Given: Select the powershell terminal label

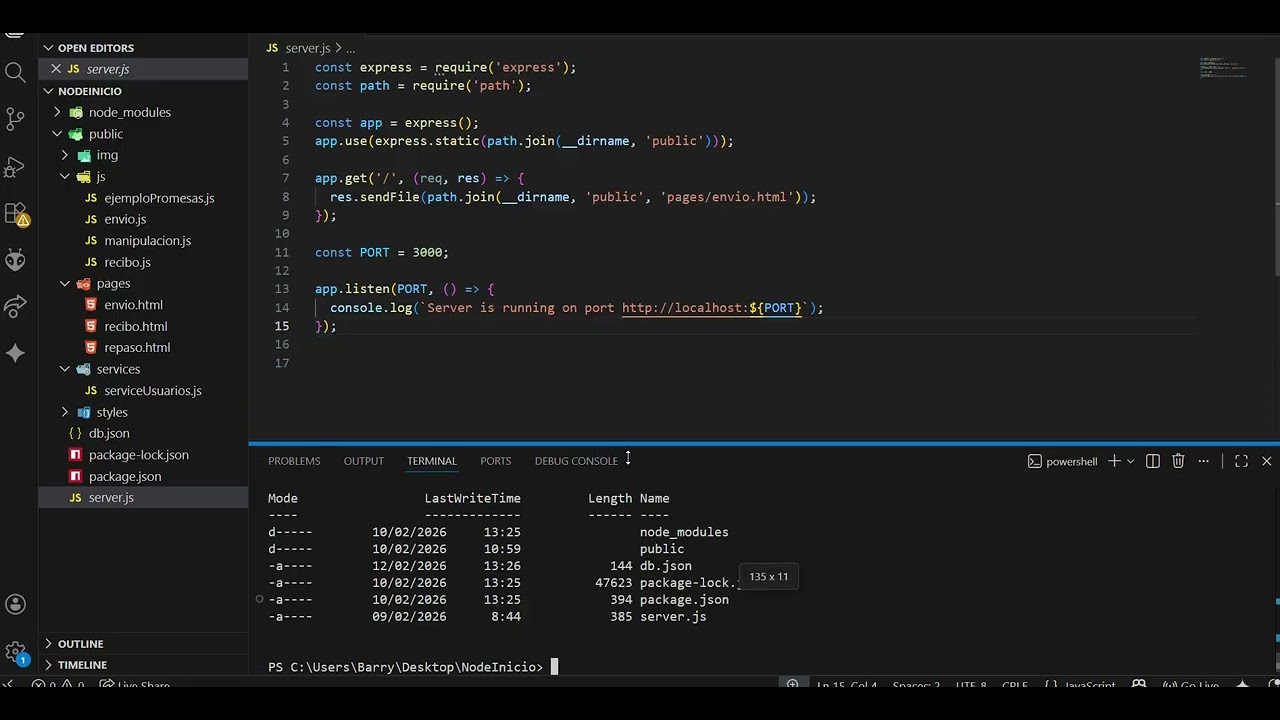Looking at the screenshot, I should pyautogui.click(x=1062, y=461).
